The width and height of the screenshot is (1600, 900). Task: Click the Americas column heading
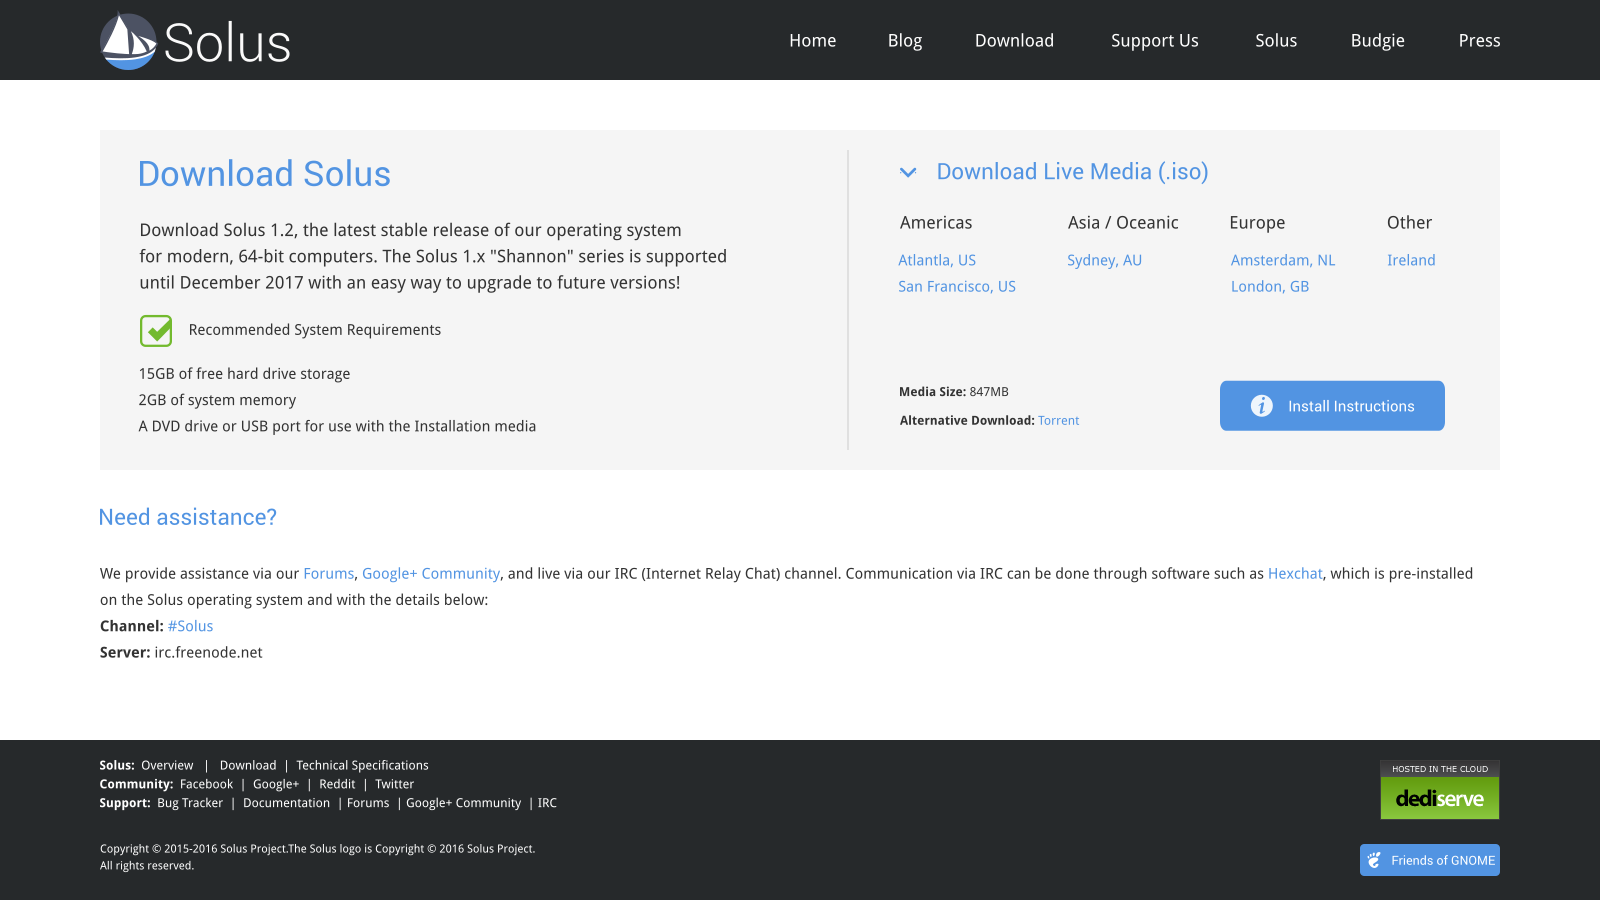click(936, 223)
